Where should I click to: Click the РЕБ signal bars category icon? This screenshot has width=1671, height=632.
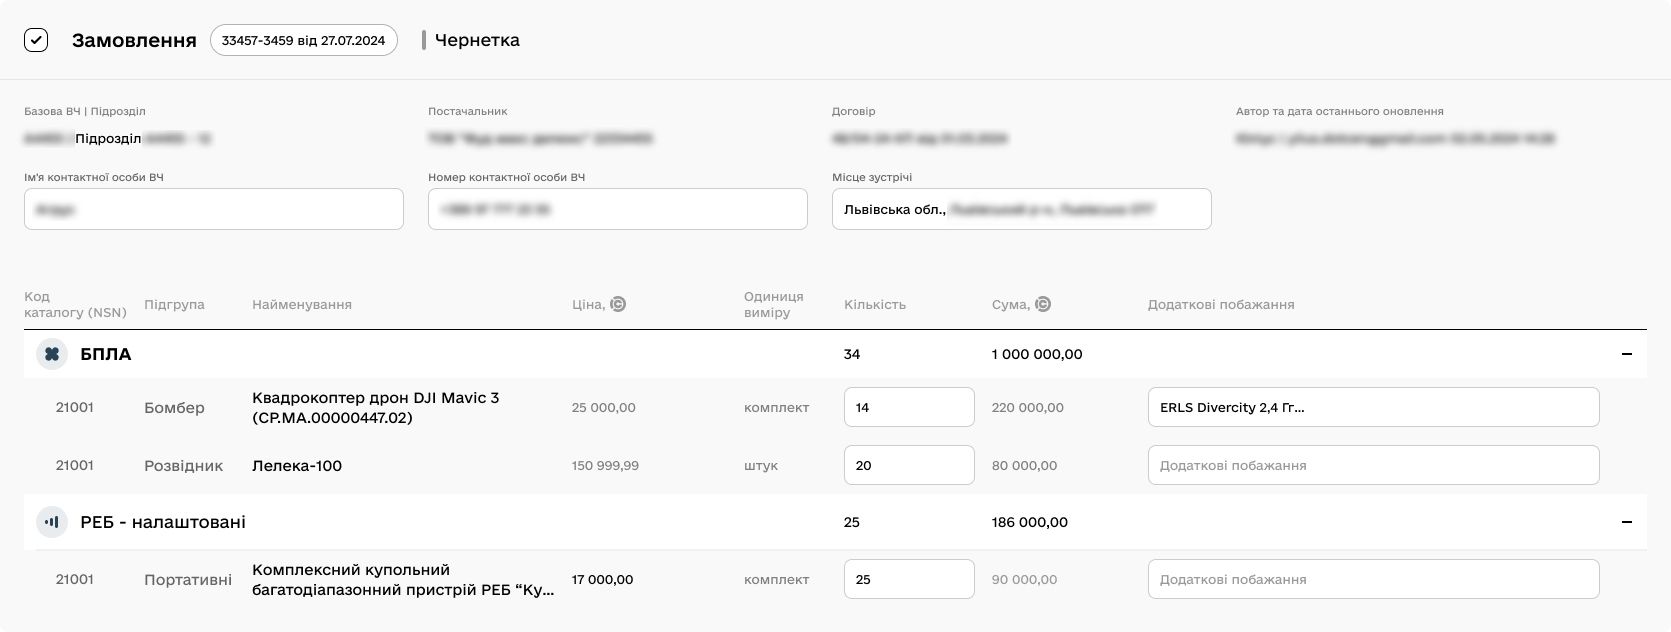(x=52, y=522)
